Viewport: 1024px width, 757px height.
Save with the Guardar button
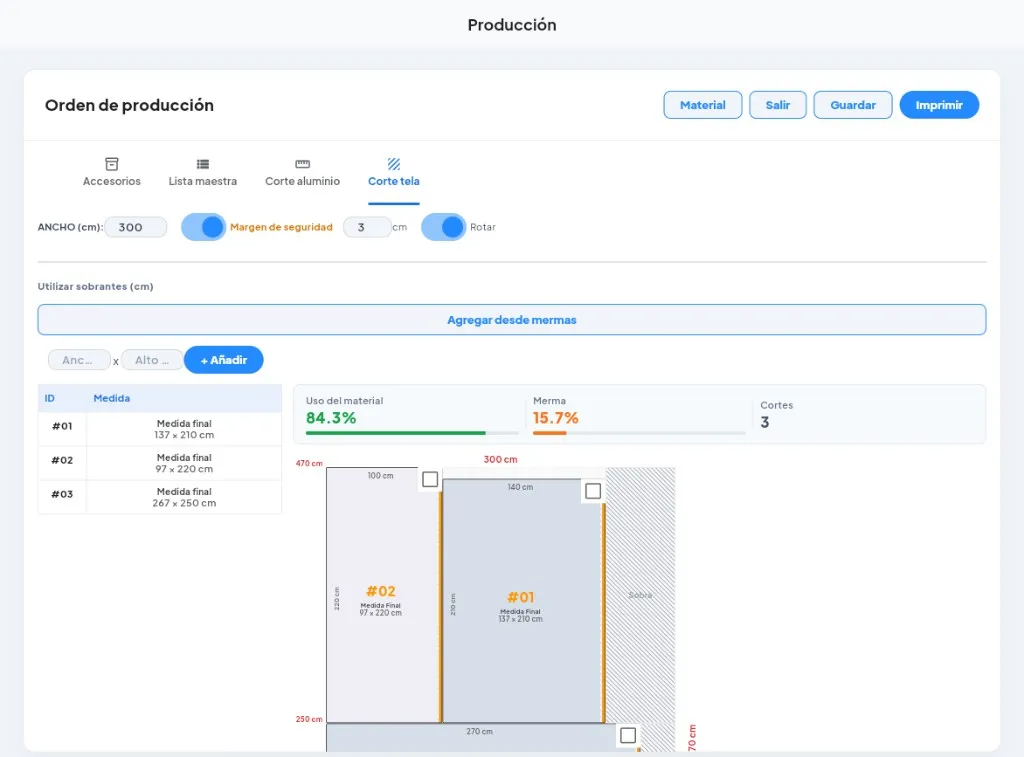(853, 105)
